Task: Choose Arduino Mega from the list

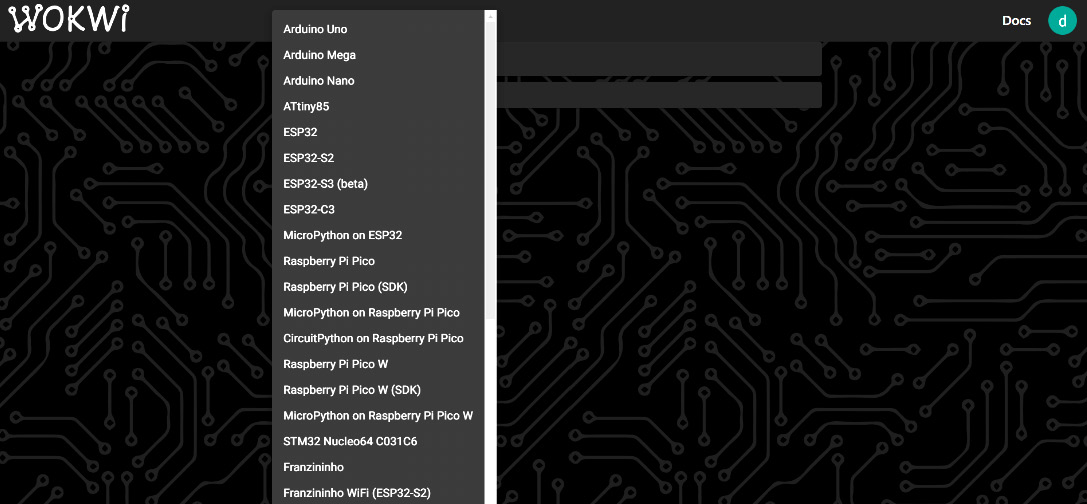Action: tap(379, 55)
